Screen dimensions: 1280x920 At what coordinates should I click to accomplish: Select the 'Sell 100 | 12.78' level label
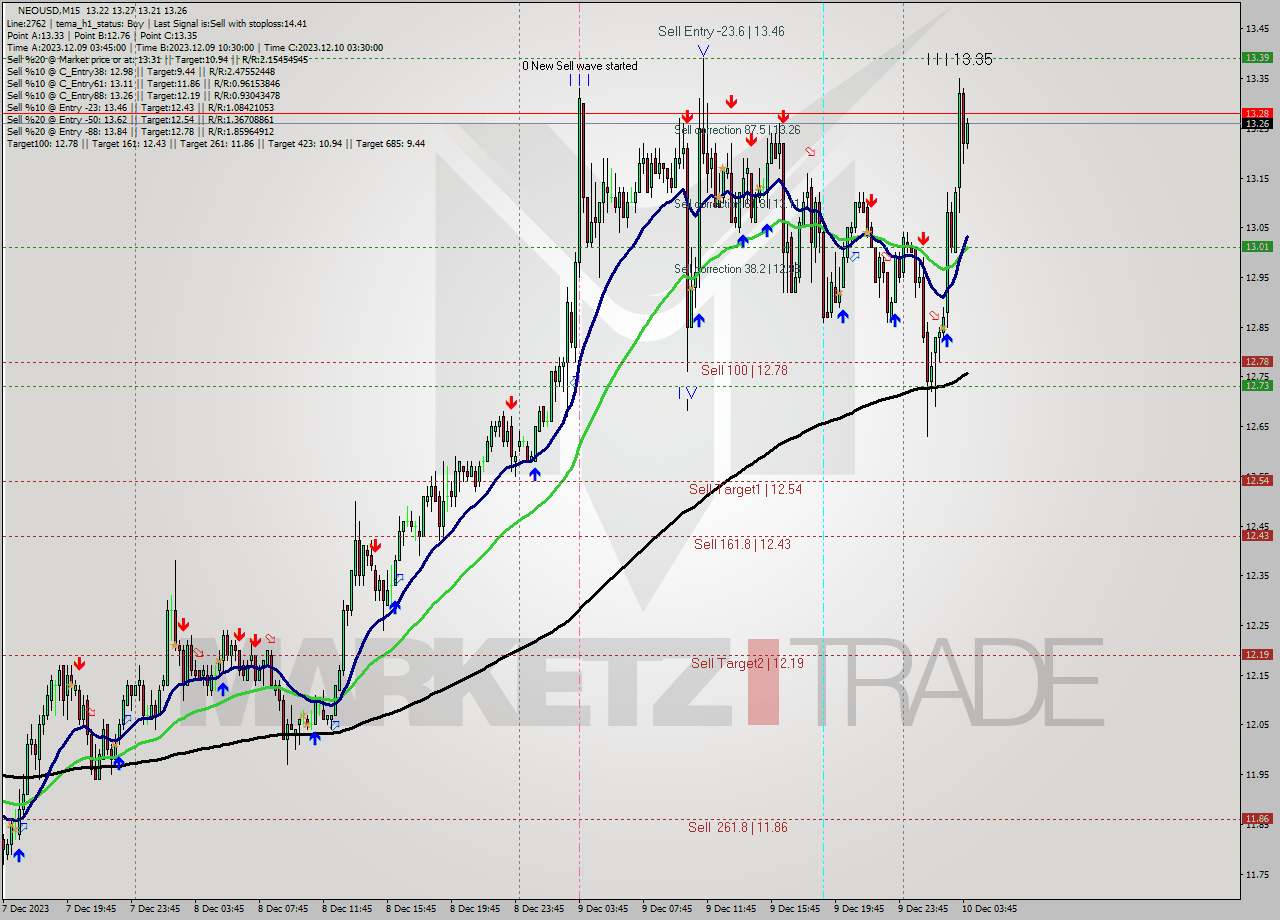click(744, 370)
